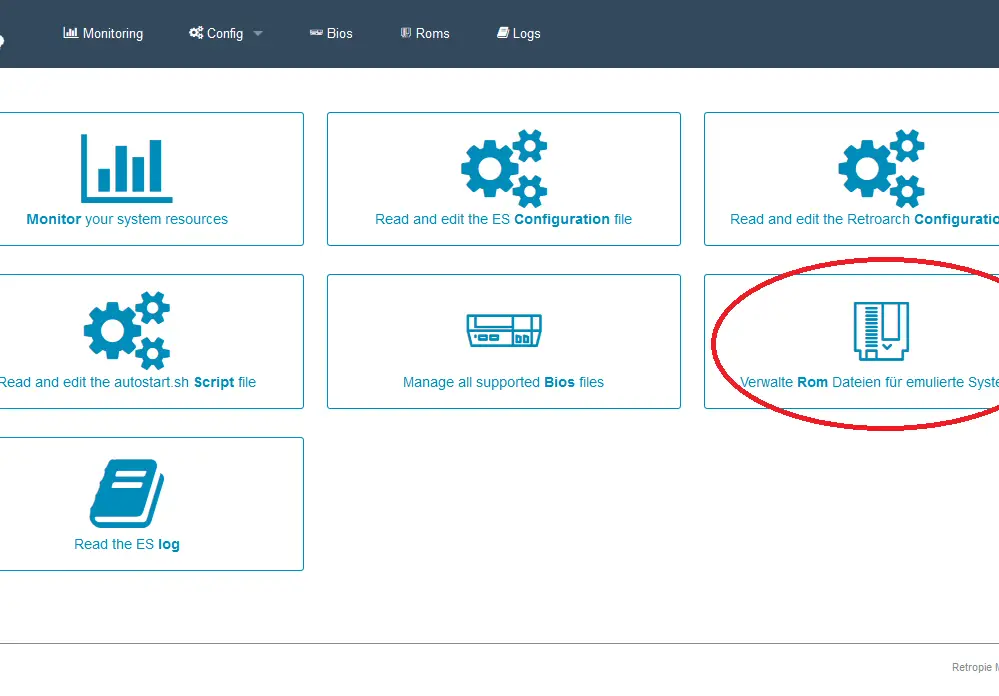Screen dimensions: 999x696
Task: Click the Monitoring bar chart icon in navbar
Action: pos(70,33)
